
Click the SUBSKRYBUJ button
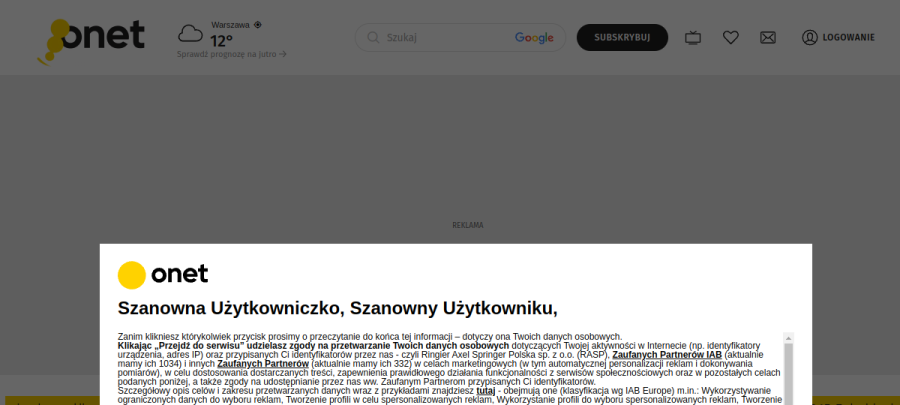pos(622,37)
